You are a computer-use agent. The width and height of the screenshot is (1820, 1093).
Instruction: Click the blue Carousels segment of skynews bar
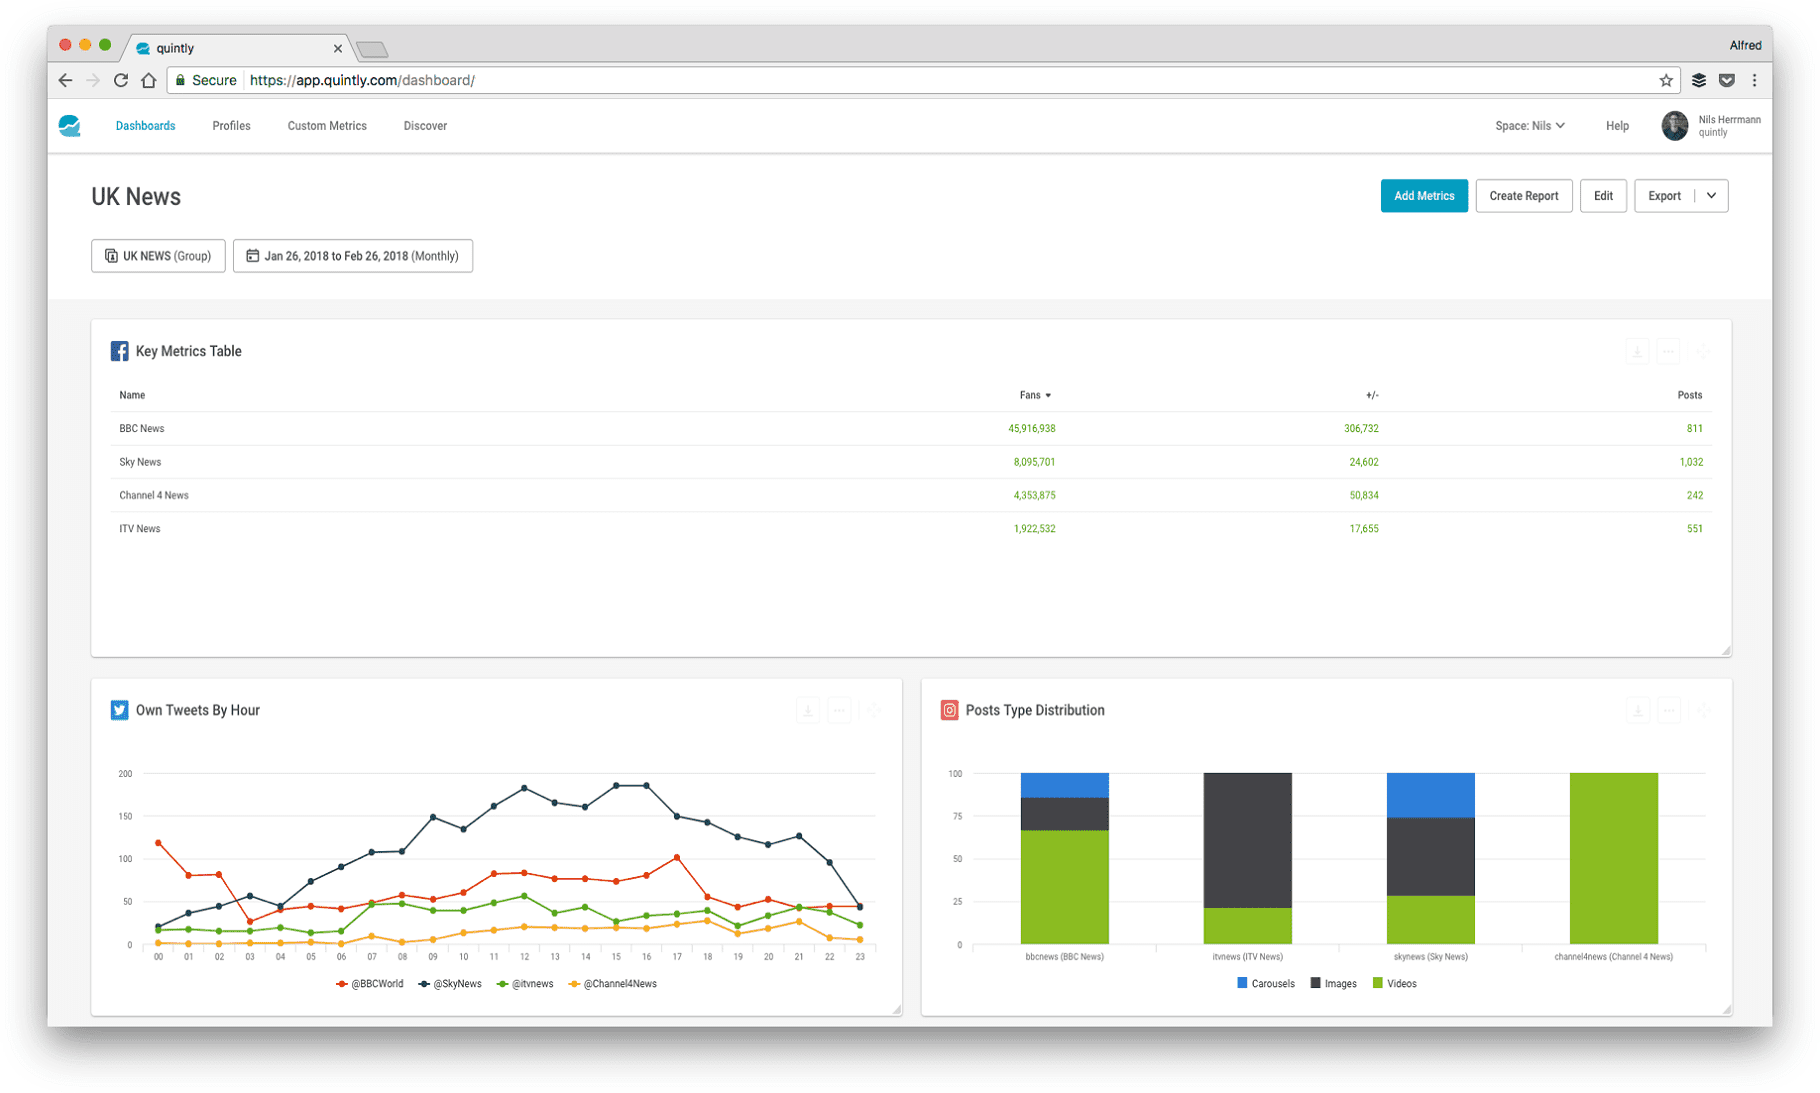coord(1430,795)
